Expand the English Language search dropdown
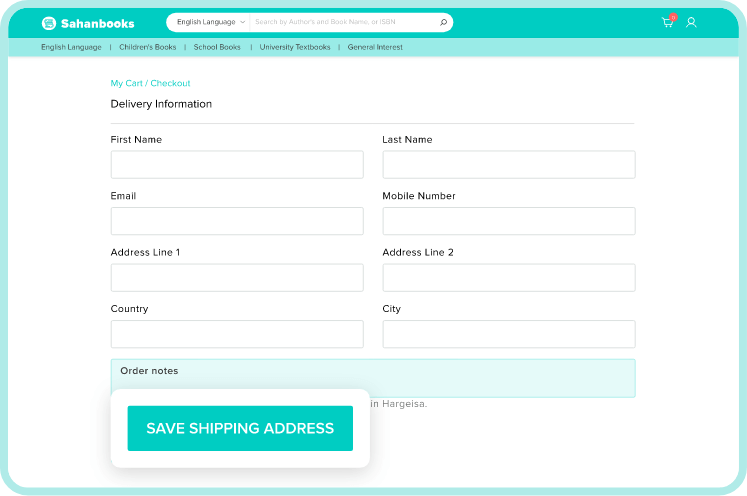The height and width of the screenshot is (496, 747). 210,22
